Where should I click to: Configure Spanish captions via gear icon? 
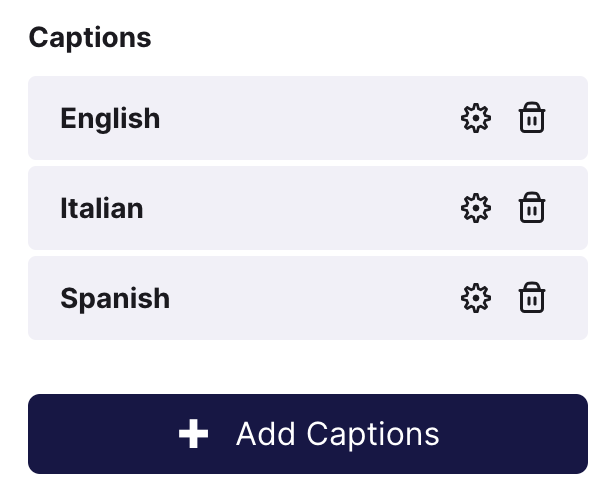(475, 298)
